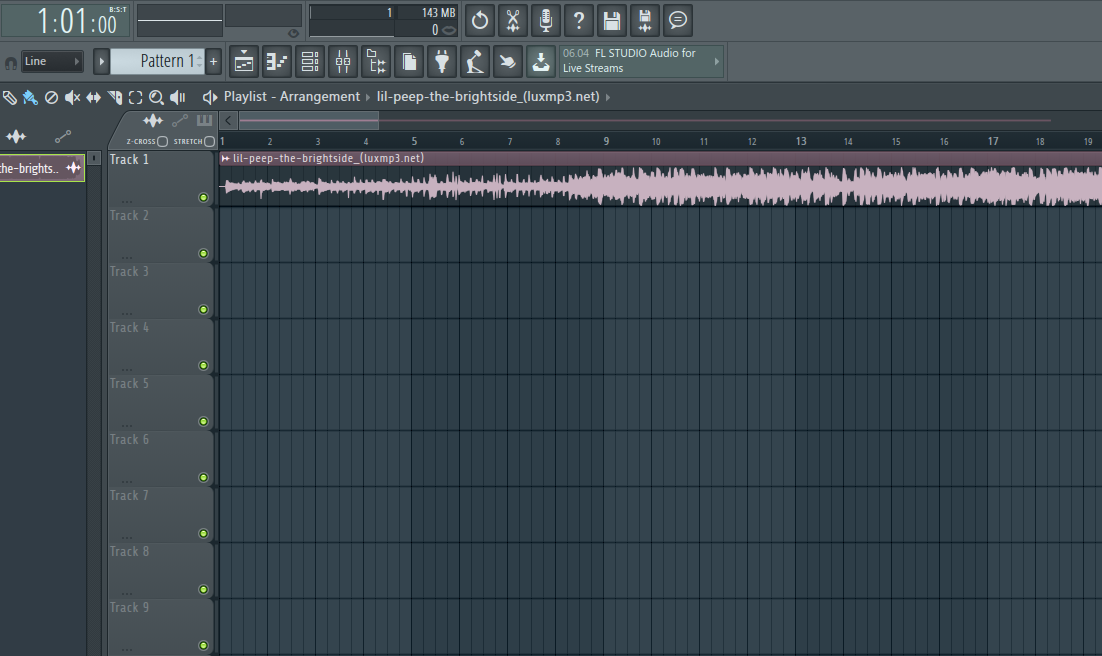1102x656 pixels.
Task: Select the Delete tool
Action: coord(51,98)
